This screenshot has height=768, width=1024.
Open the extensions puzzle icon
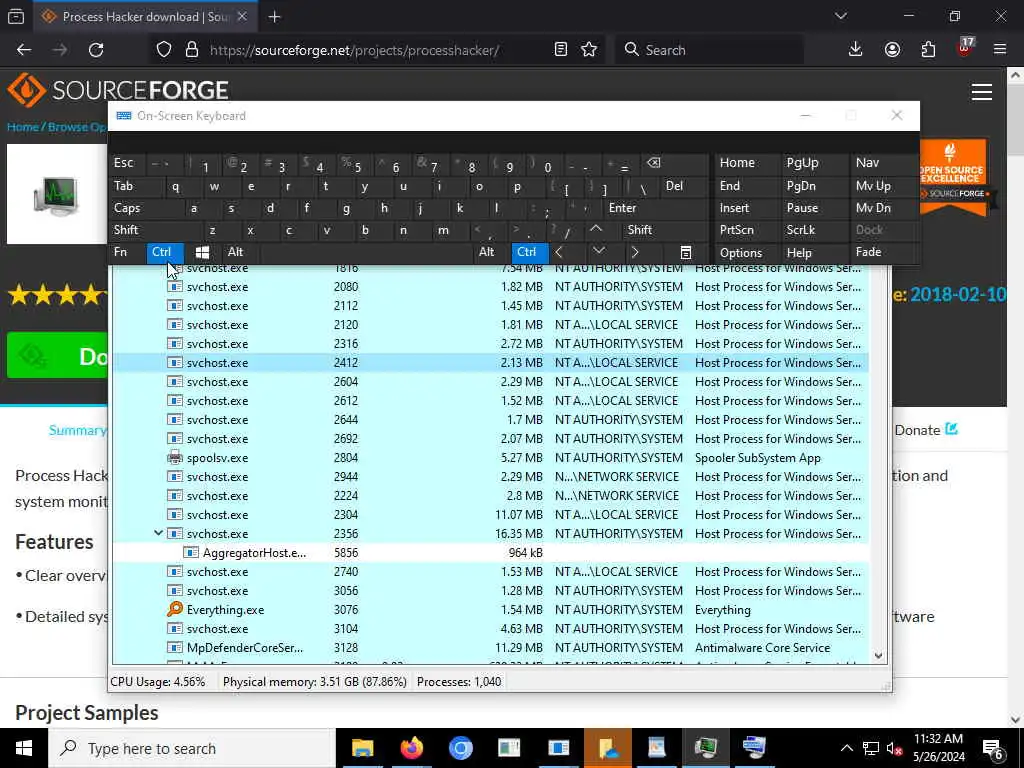click(x=928, y=50)
